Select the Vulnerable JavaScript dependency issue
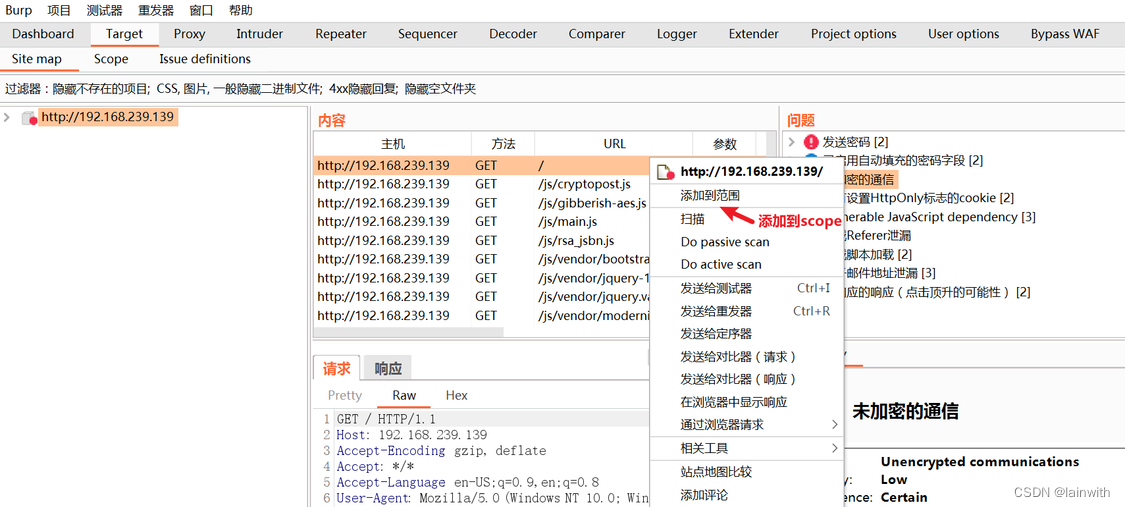 click(x=940, y=217)
